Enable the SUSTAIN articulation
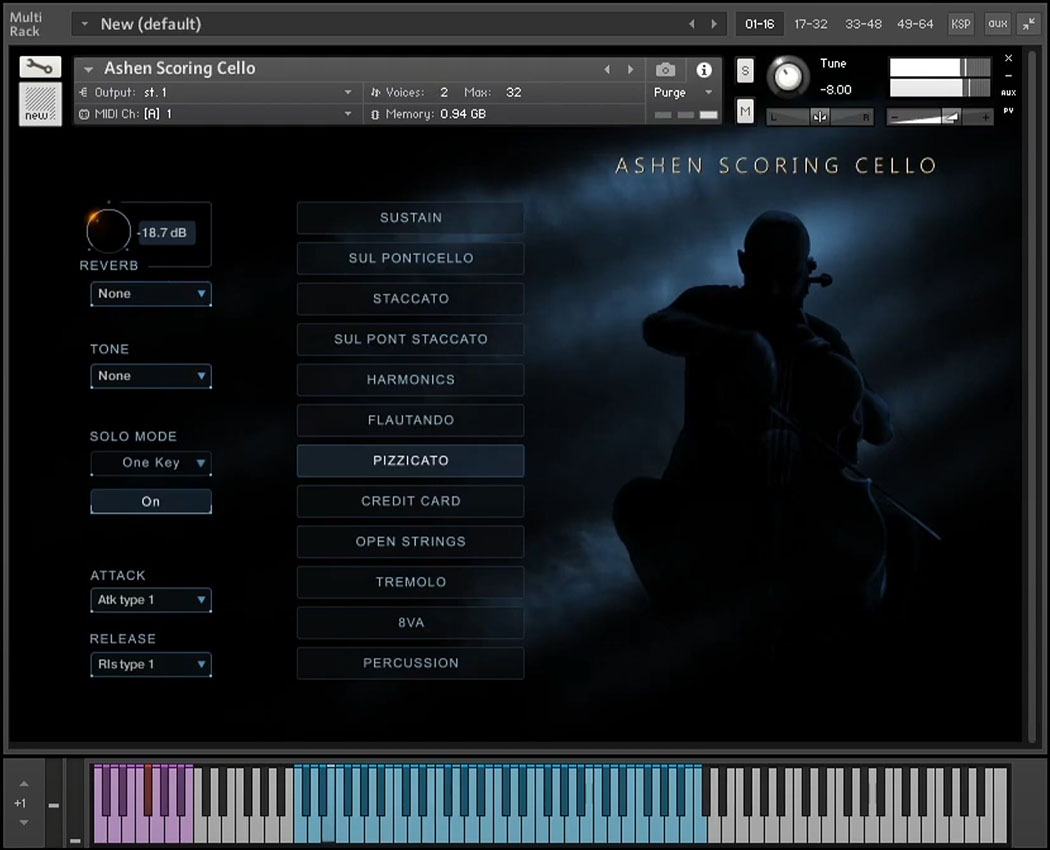This screenshot has height=850, width=1050. (410, 218)
